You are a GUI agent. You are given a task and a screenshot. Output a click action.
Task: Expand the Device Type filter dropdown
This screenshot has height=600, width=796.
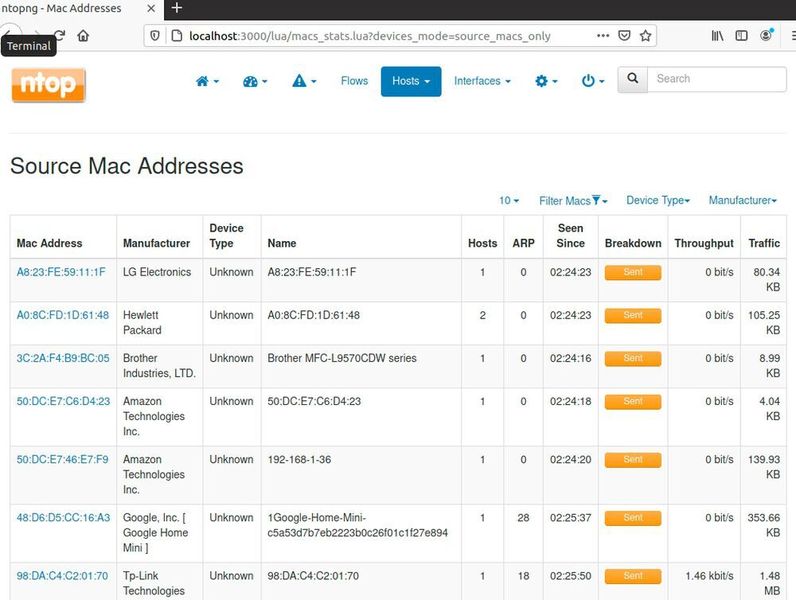pyautogui.click(x=658, y=201)
